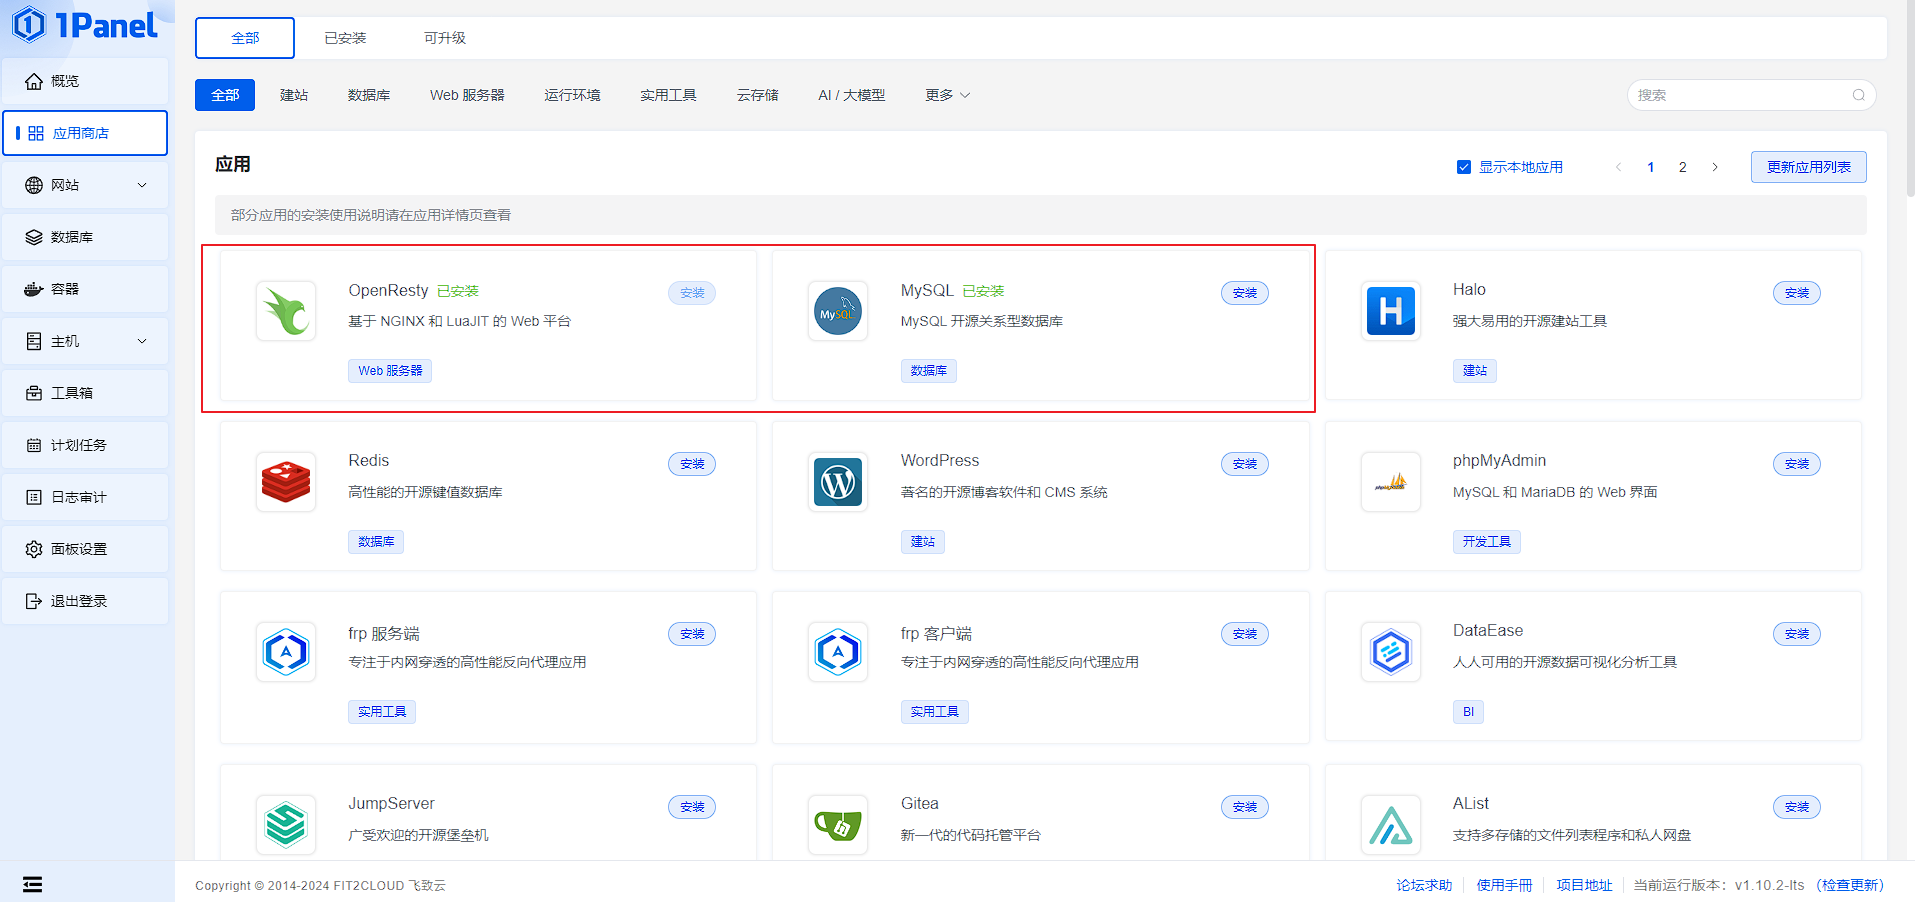Switch to the 可升级 tab
This screenshot has height=902, width=1915.
click(x=445, y=38)
